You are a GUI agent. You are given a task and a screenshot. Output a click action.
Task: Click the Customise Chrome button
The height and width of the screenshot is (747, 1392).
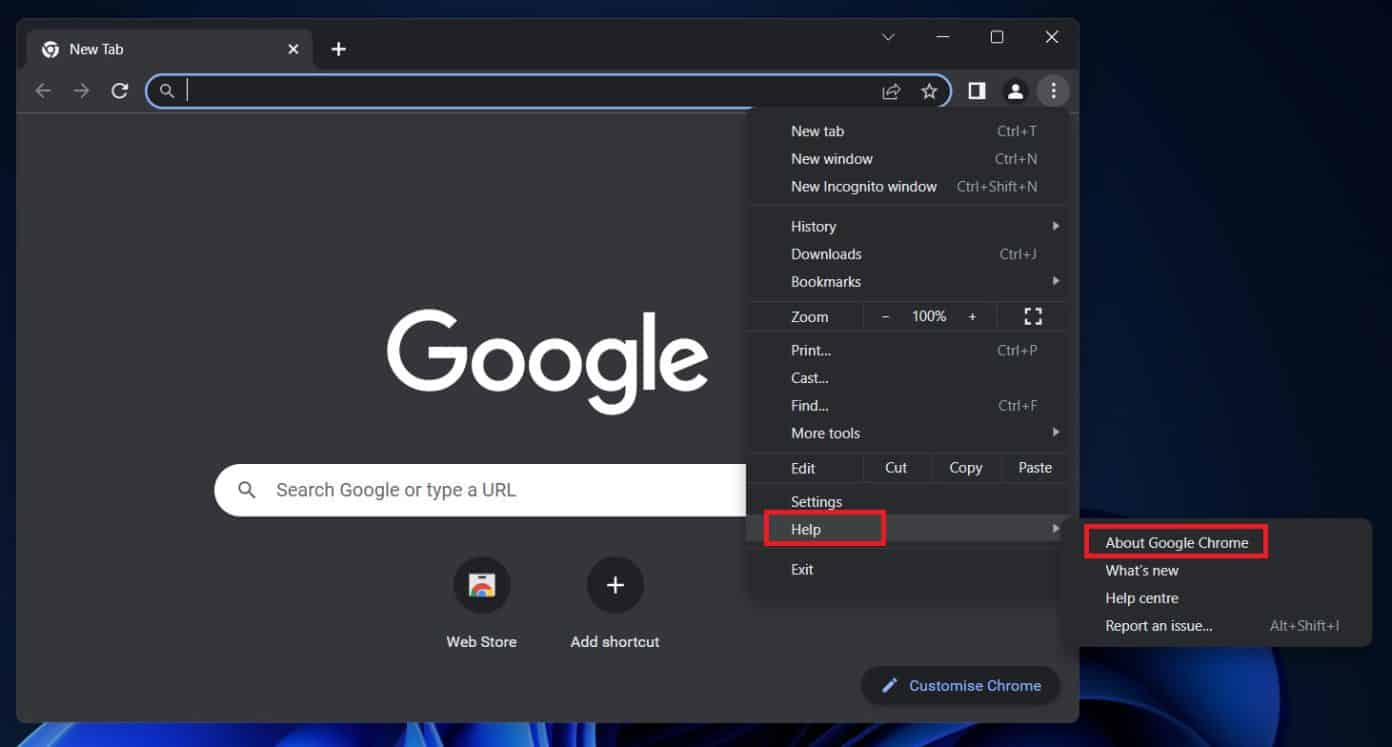pyautogui.click(x=960, y=686)
